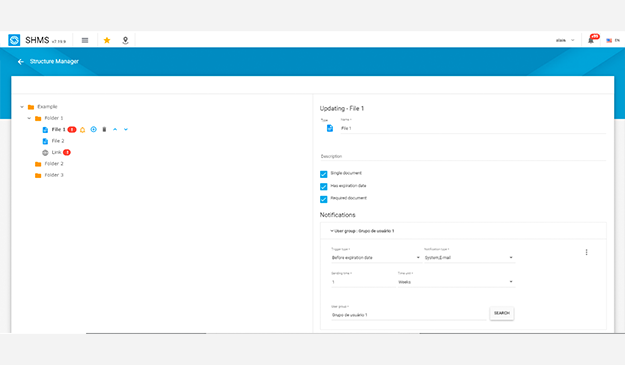Click the globe icon of the Link item
The image size is (625, 365).
click(45, 153)
